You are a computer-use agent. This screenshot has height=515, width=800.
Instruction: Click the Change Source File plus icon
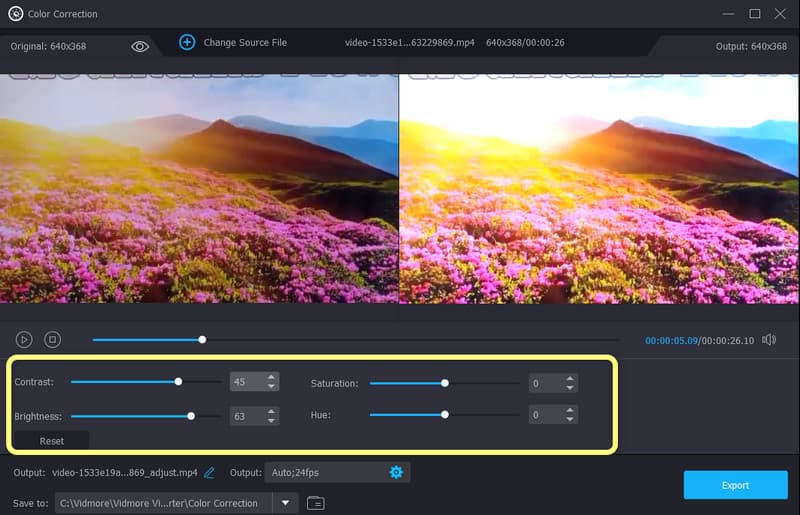pyautogui.click(x=187, y=42)
